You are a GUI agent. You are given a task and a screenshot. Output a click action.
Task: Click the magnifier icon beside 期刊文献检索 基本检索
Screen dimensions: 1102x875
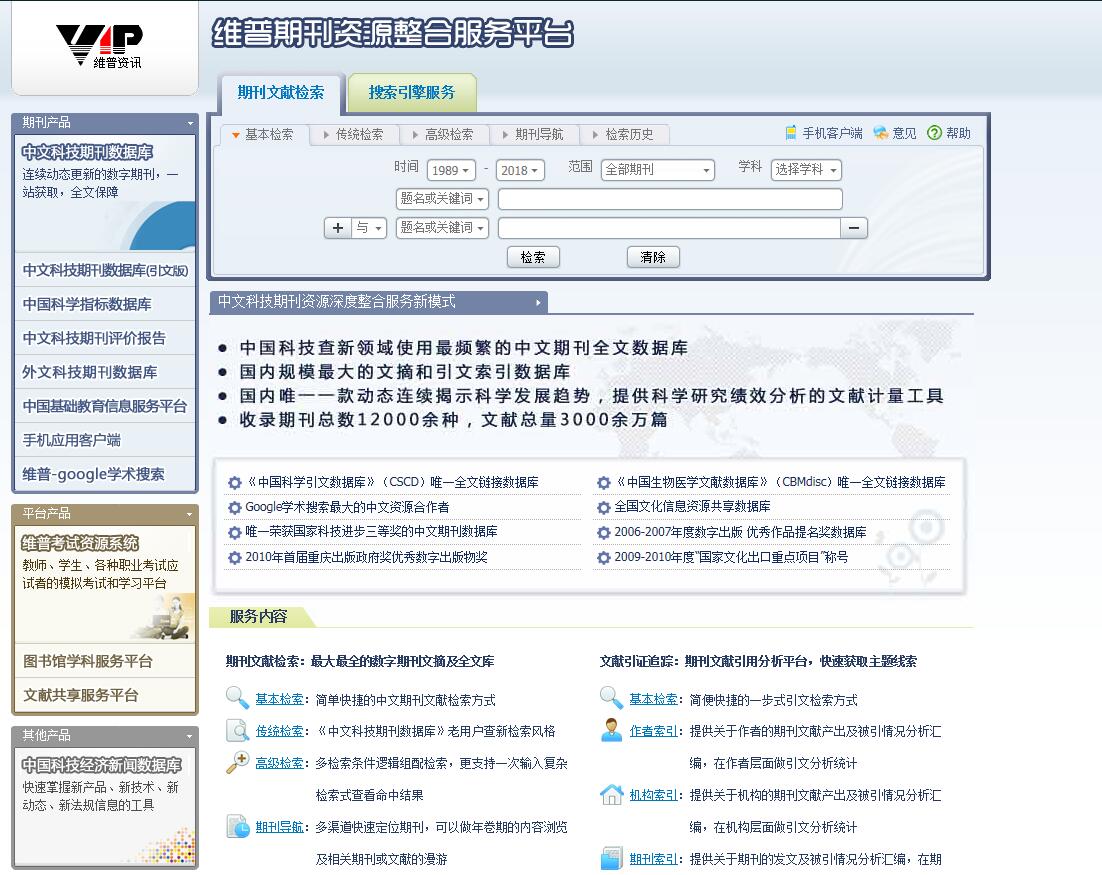[x=237, y=698]
